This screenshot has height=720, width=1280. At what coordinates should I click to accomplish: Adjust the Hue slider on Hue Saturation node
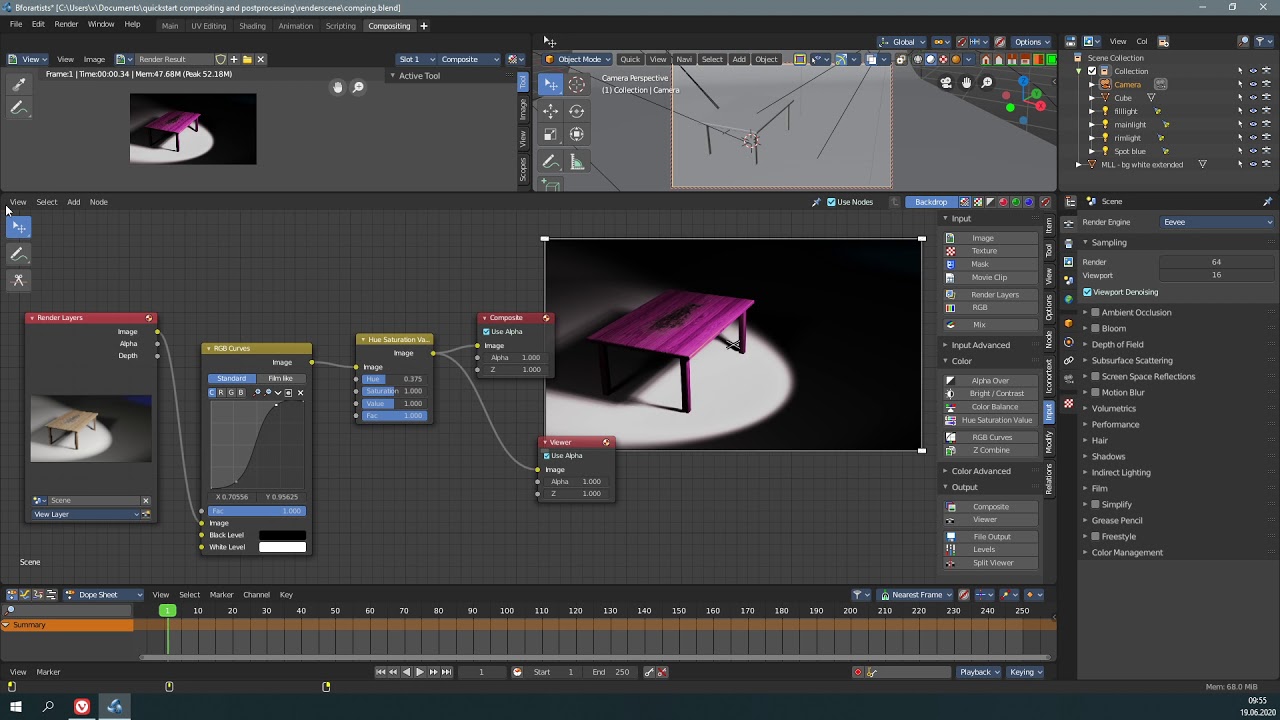(394, 379)
